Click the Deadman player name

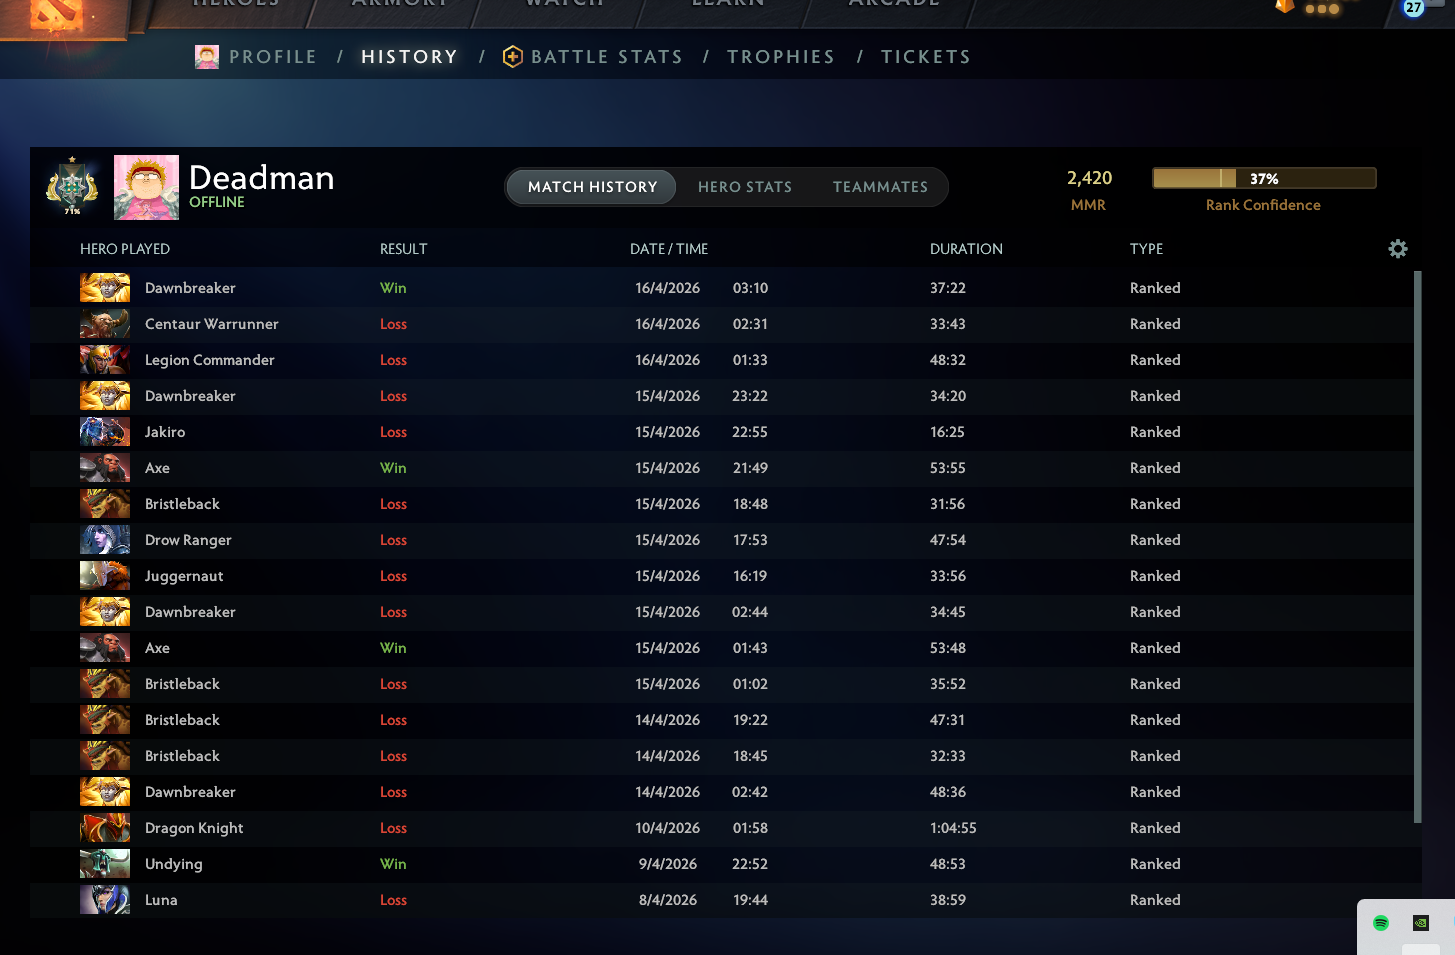pyautogui.click(x=262, y=177)
